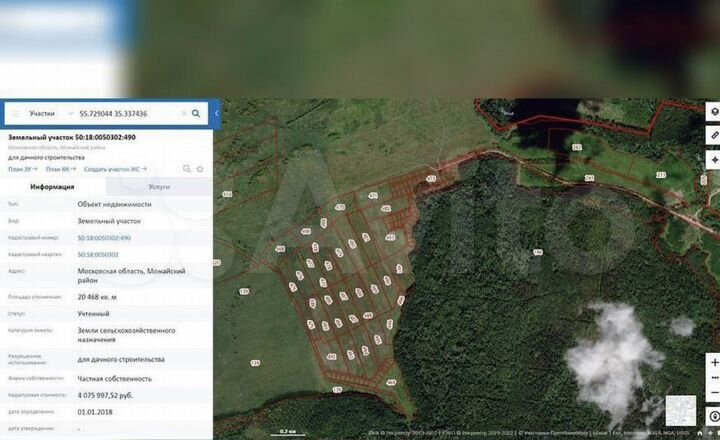The width and height of the screenshot is (720, 440).
Task: Zoom out the map with minus
Action: tap(713, 396)
